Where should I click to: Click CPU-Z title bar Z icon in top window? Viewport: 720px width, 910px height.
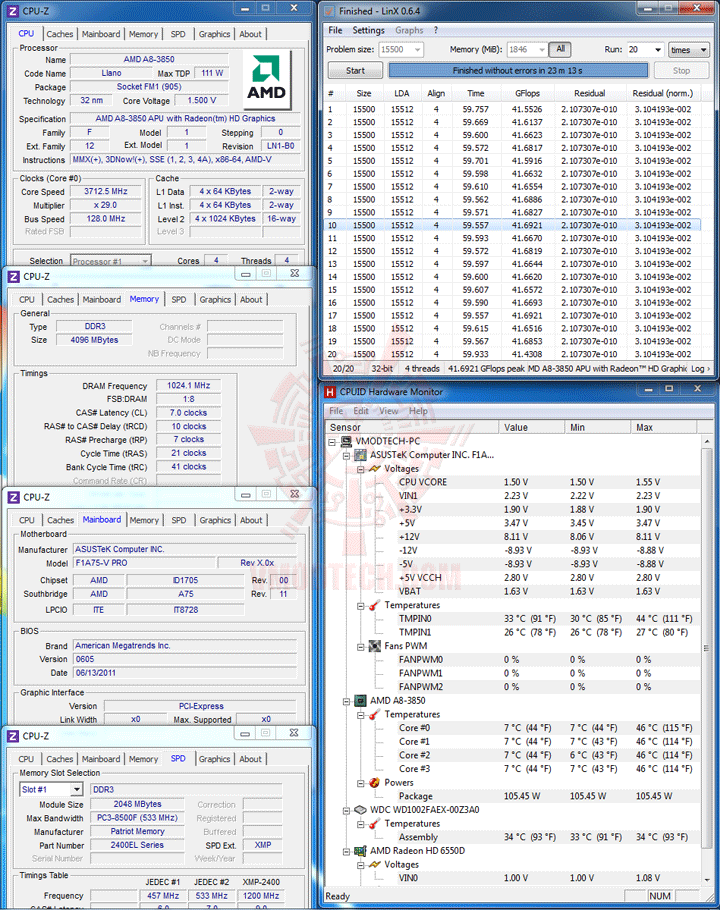(13, 11)
